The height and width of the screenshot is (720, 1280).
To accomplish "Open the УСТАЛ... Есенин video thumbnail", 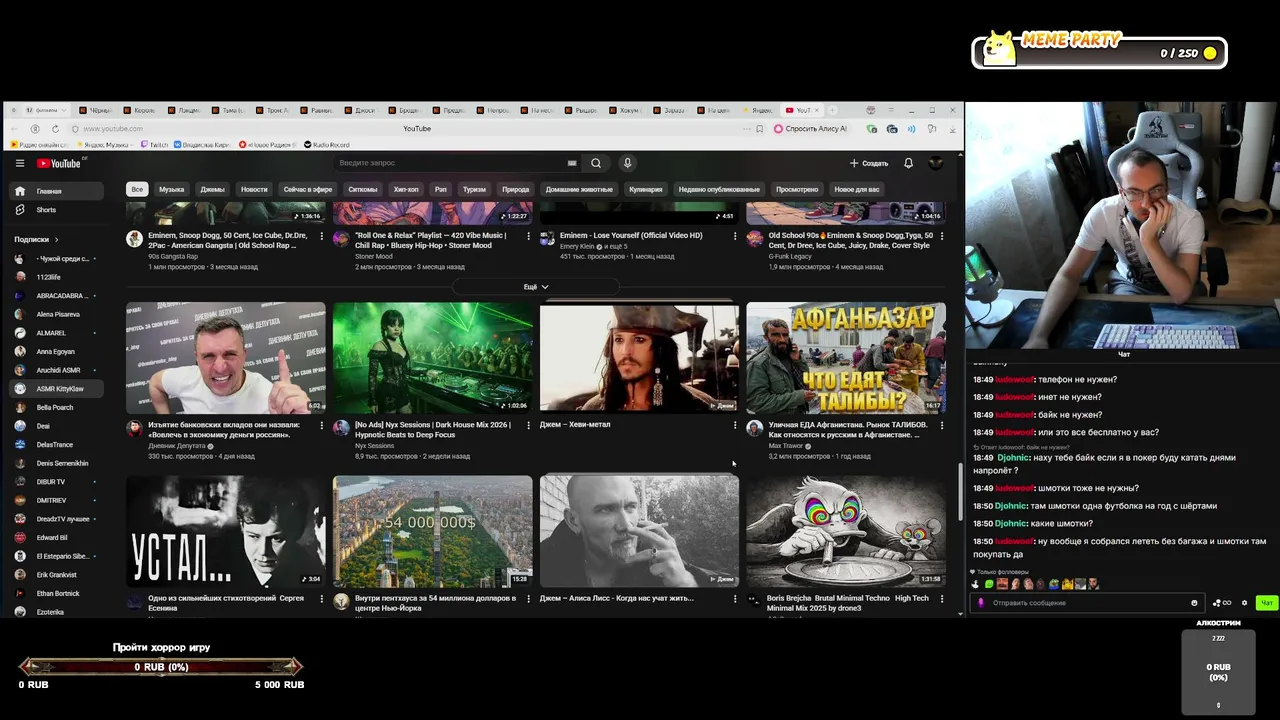I will tap(226, 531).
